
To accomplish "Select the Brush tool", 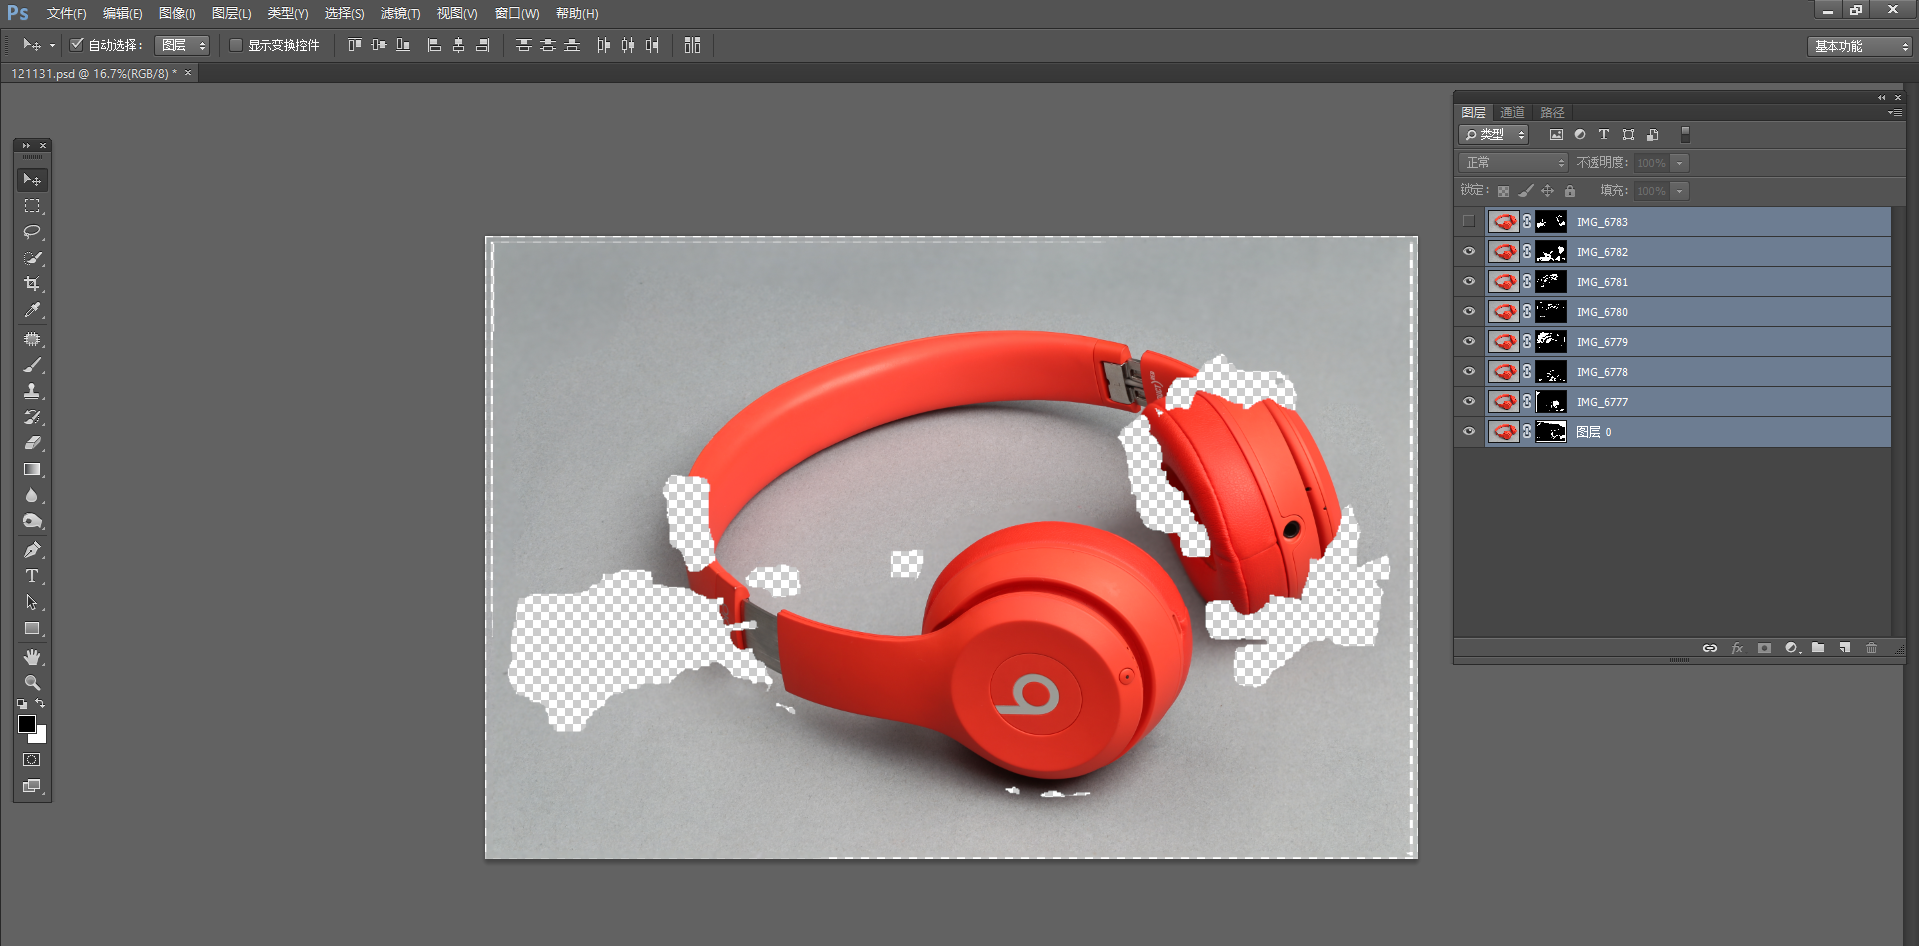I will (32, 365).
